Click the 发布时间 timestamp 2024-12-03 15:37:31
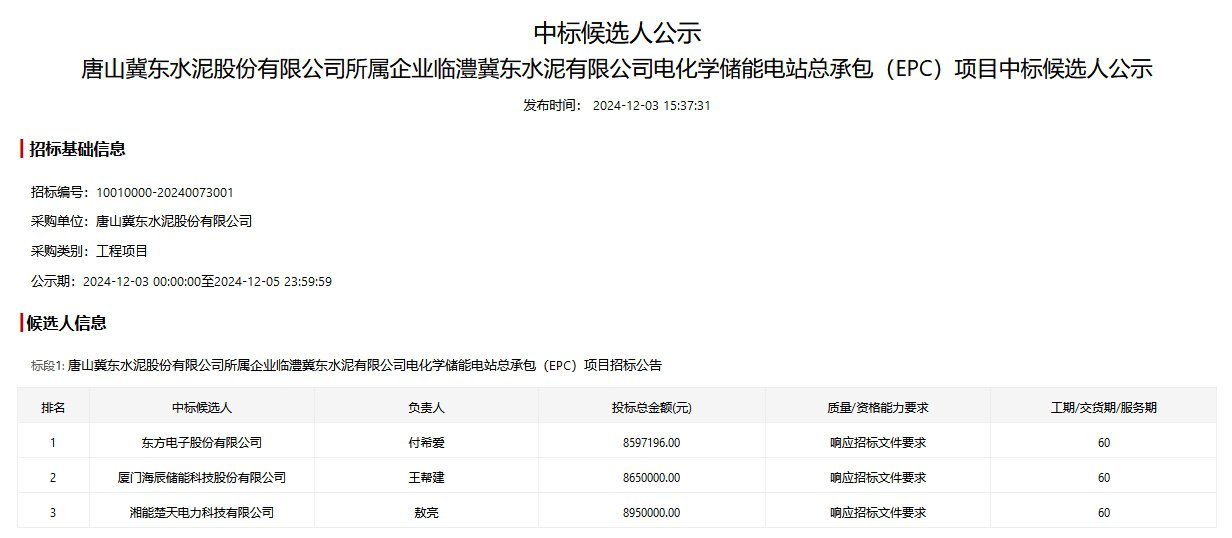1232x538 pixels. 651,106
